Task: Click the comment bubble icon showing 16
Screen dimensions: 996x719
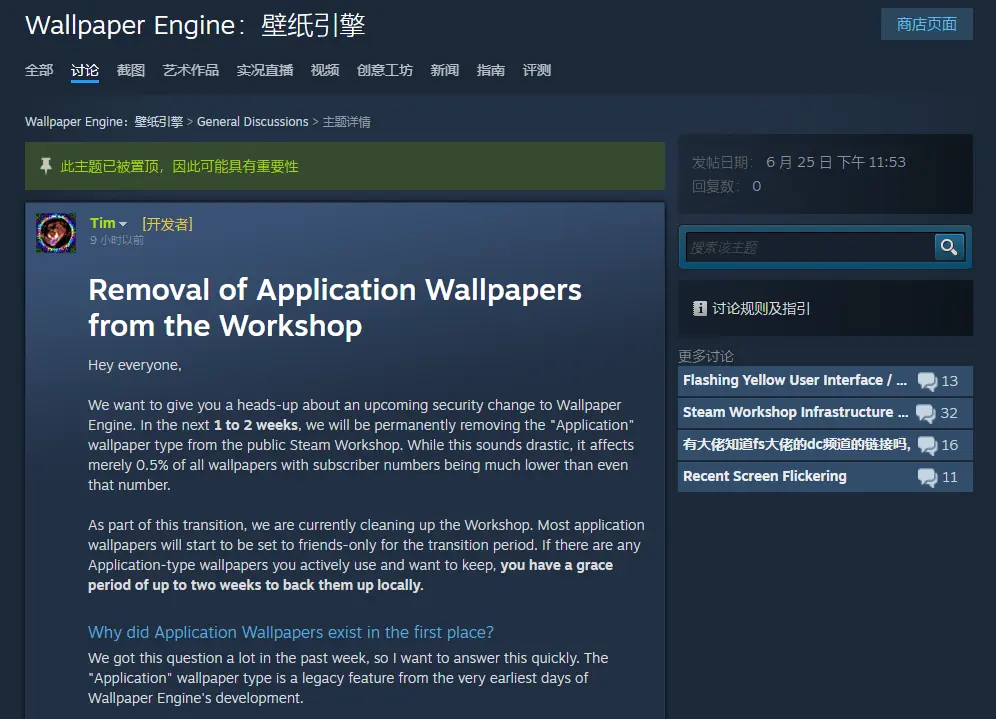Action: [x=927, y=445]
